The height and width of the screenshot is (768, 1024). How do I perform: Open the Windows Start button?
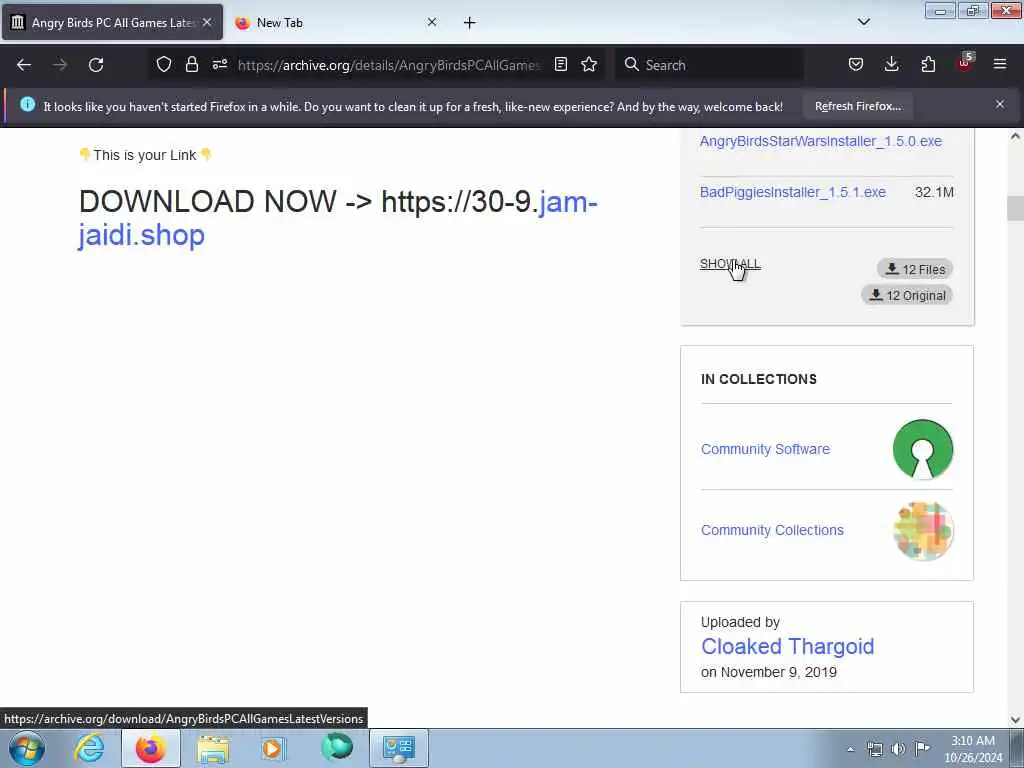[x=26, y=748]
